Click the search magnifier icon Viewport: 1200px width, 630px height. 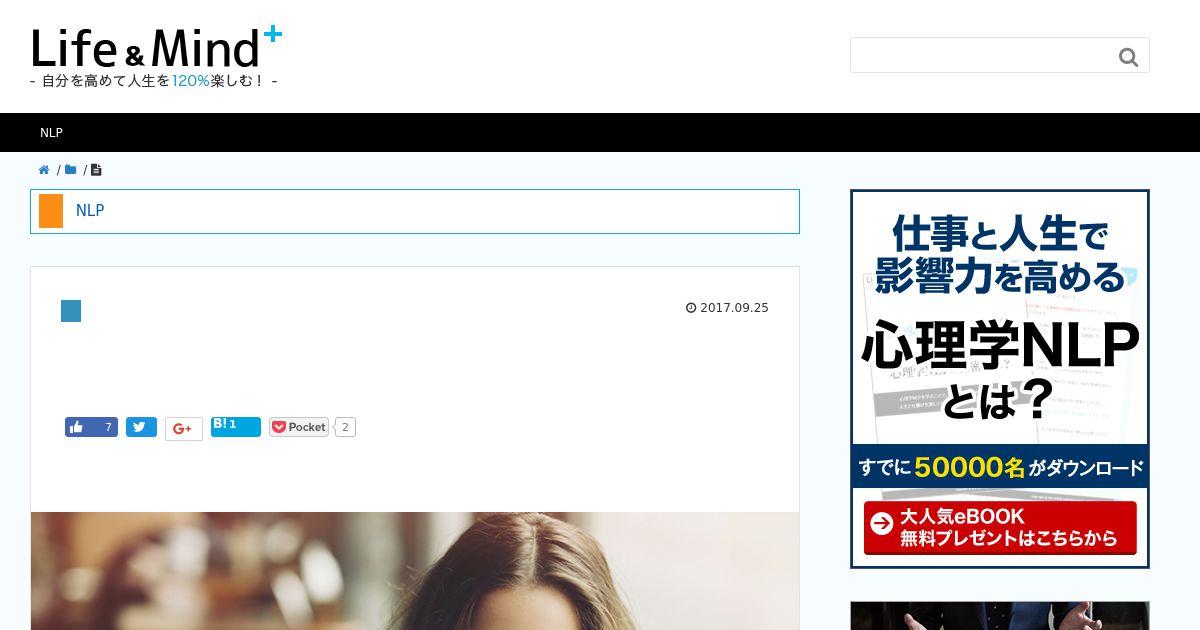(1129, 57)
